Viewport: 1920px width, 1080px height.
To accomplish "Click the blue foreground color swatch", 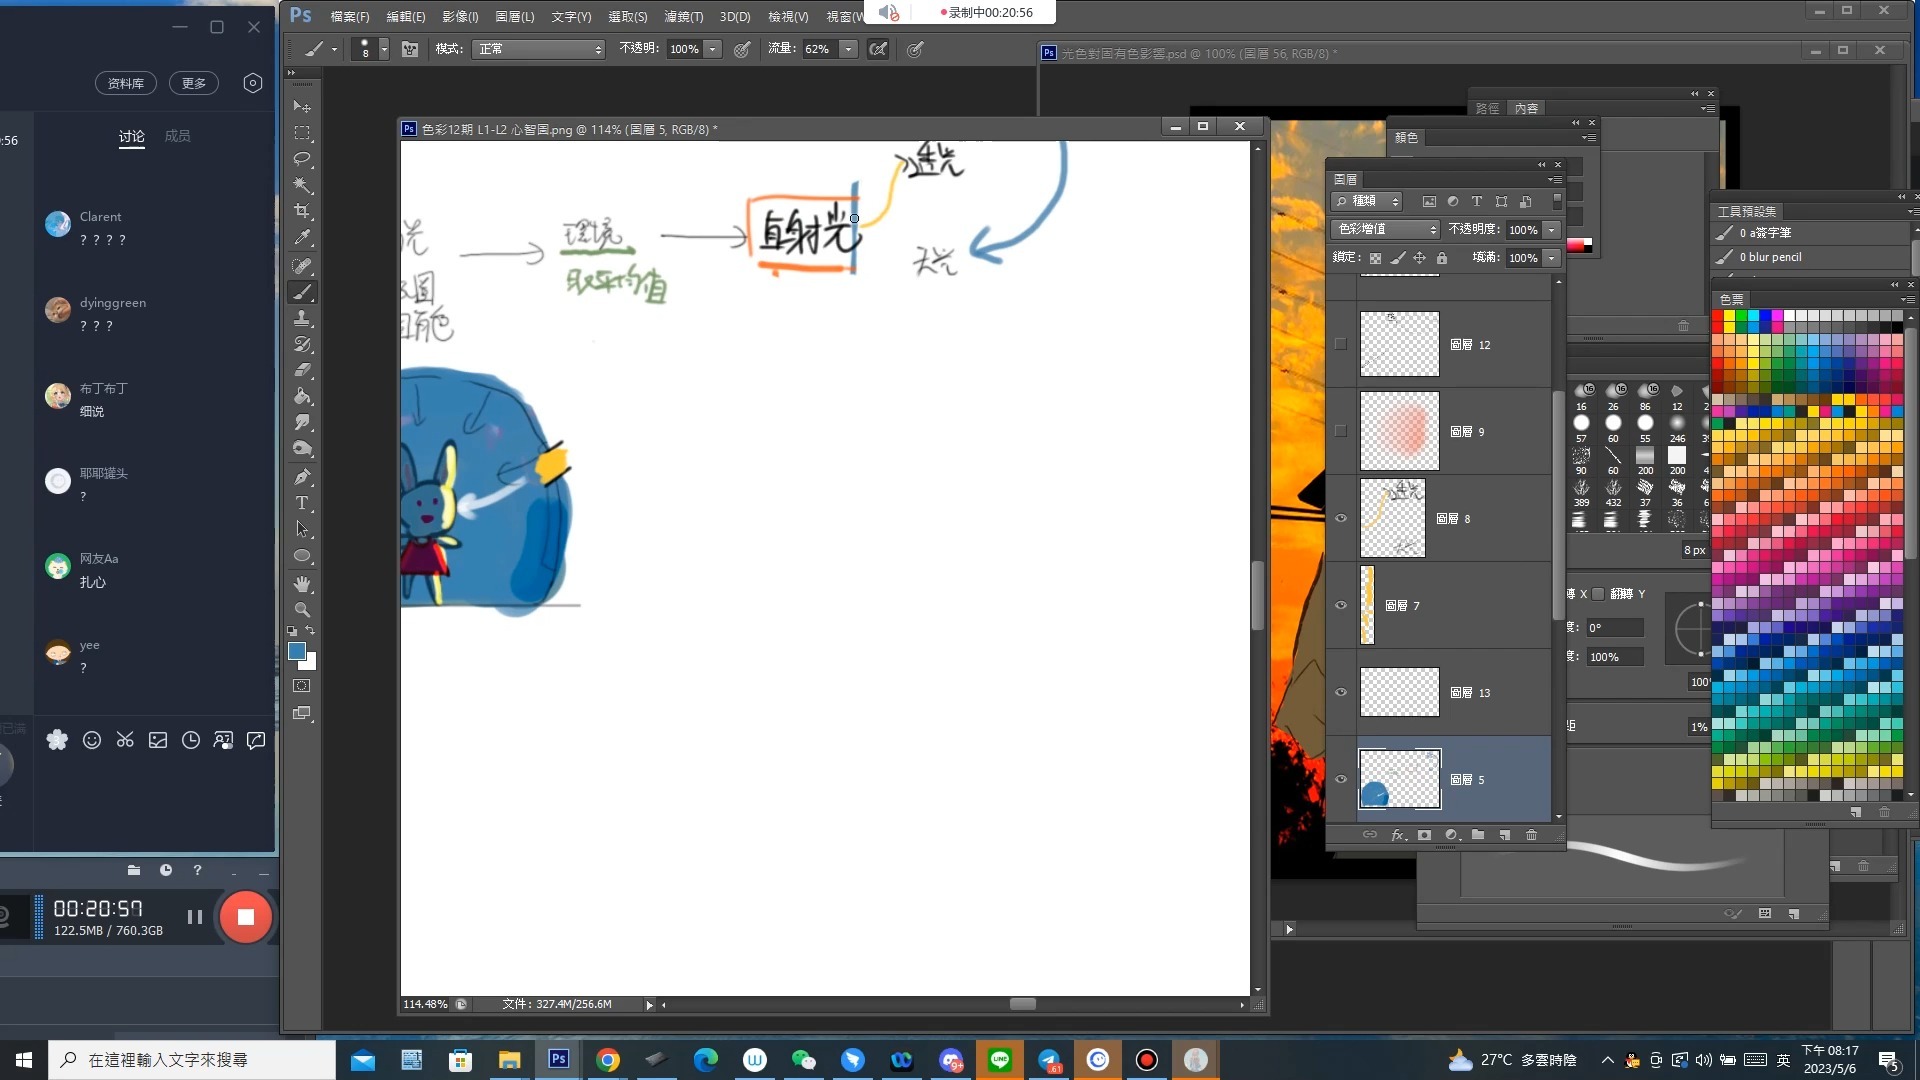I will click(x=296, y=651).
